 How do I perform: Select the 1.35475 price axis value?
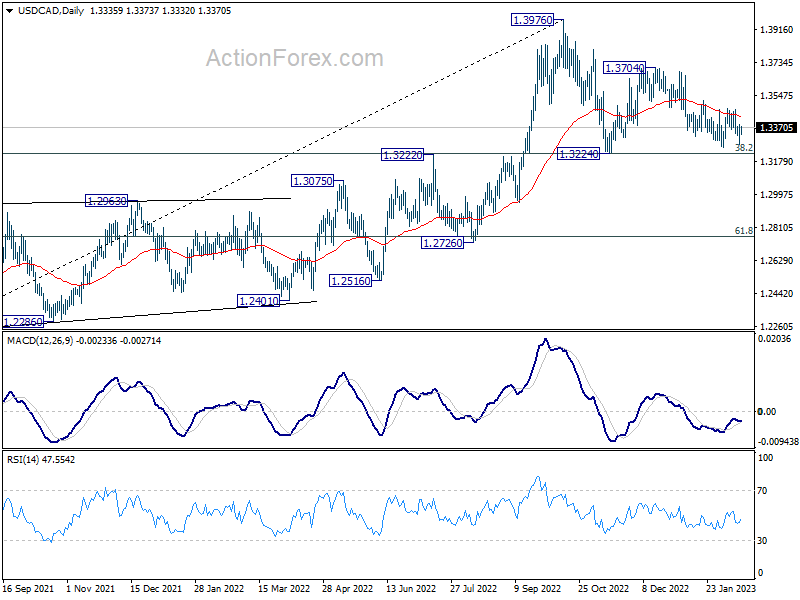point(777,96)
